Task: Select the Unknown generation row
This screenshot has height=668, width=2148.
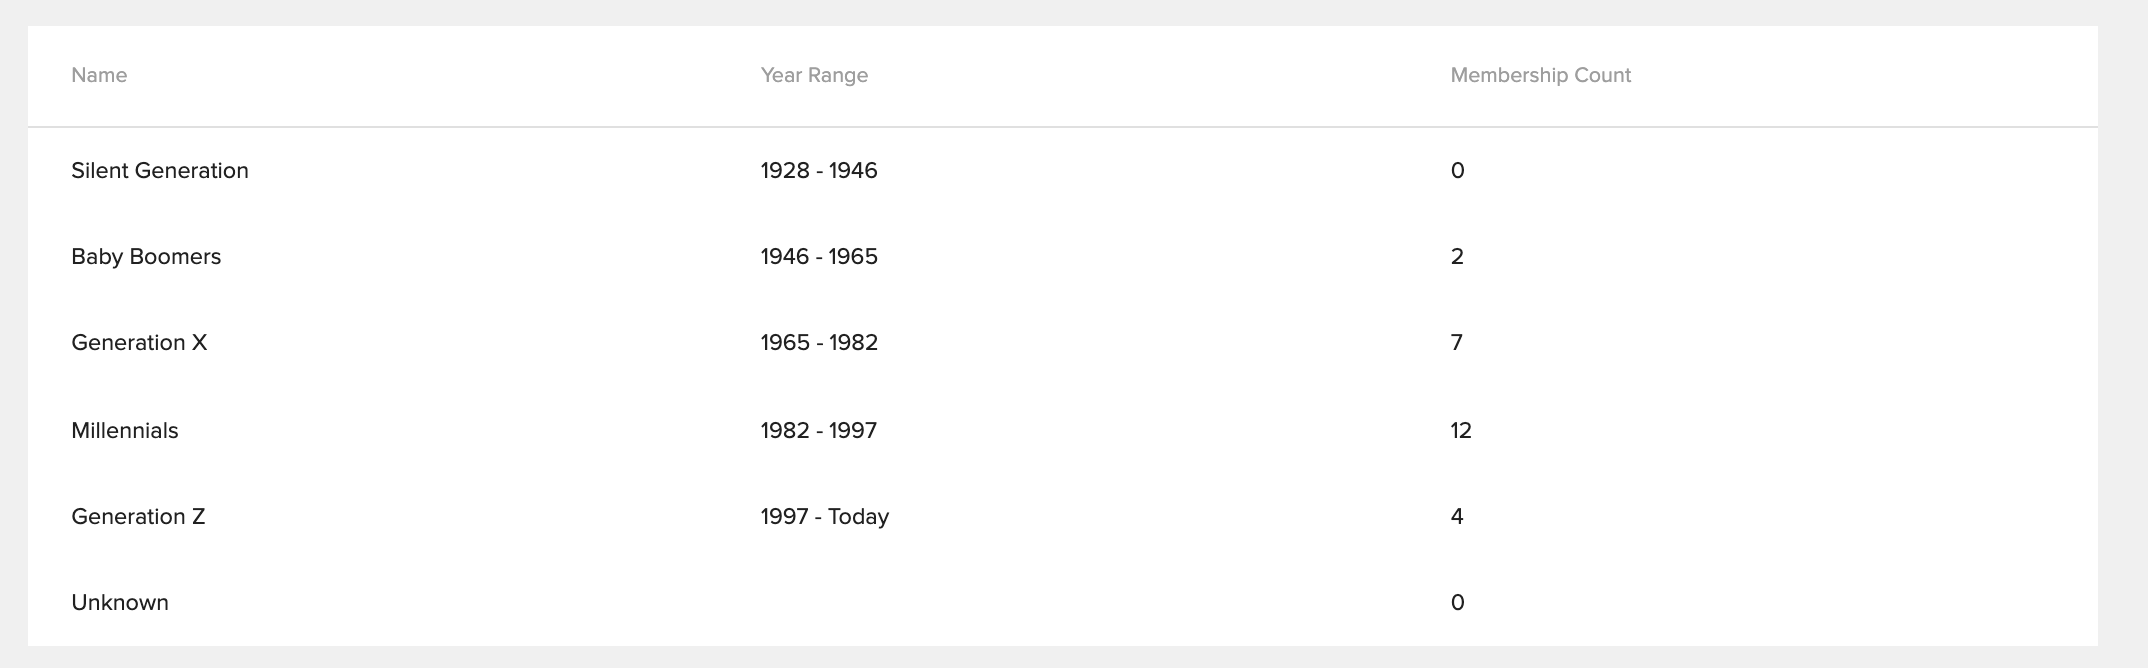Action: [x=1063, y=603]
